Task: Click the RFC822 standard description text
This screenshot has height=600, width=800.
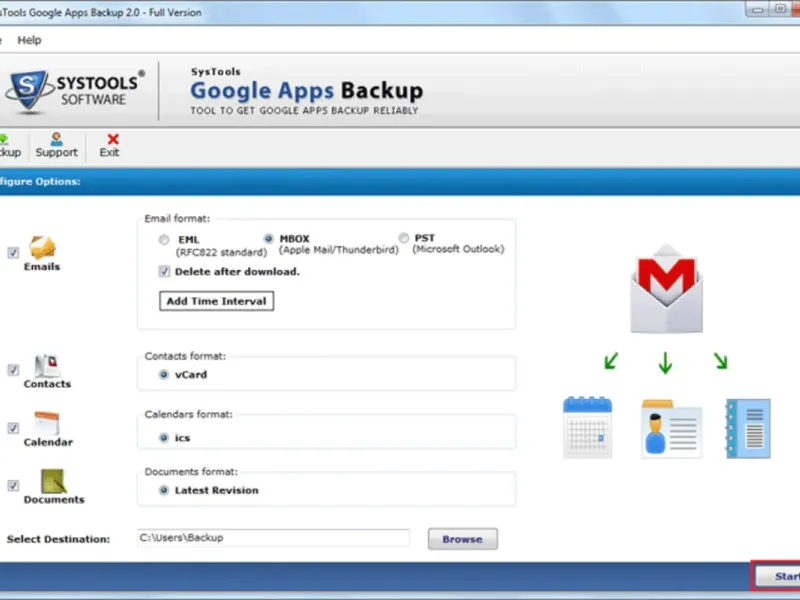Action: (221, 253)
